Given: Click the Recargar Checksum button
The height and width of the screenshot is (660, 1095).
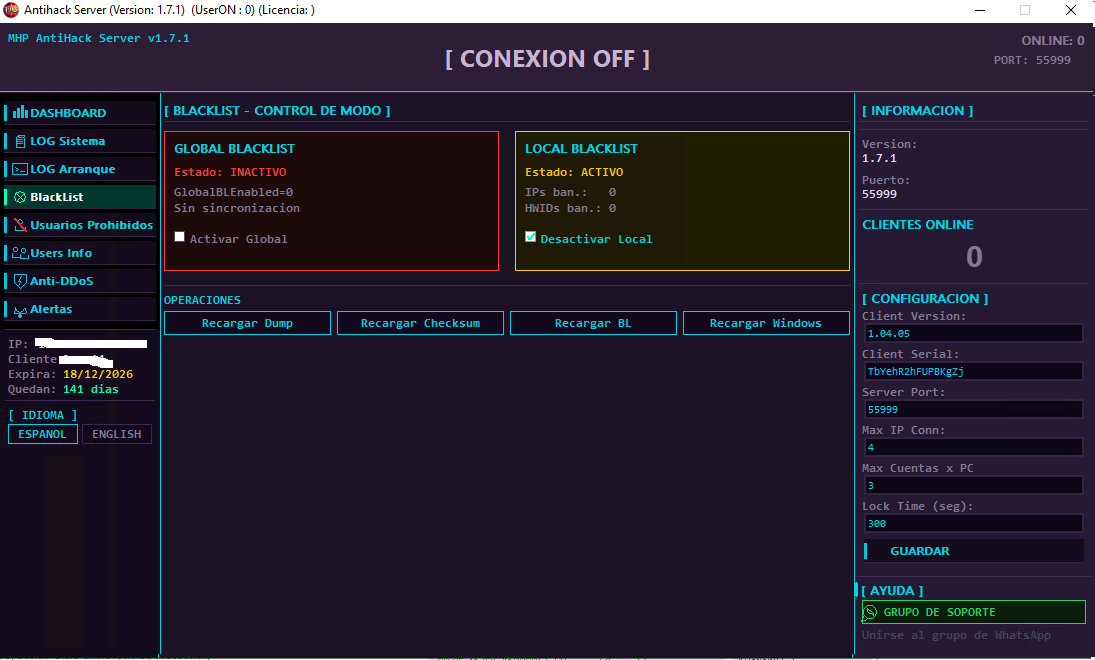Looking at the screenshot, I should point(420,323).
